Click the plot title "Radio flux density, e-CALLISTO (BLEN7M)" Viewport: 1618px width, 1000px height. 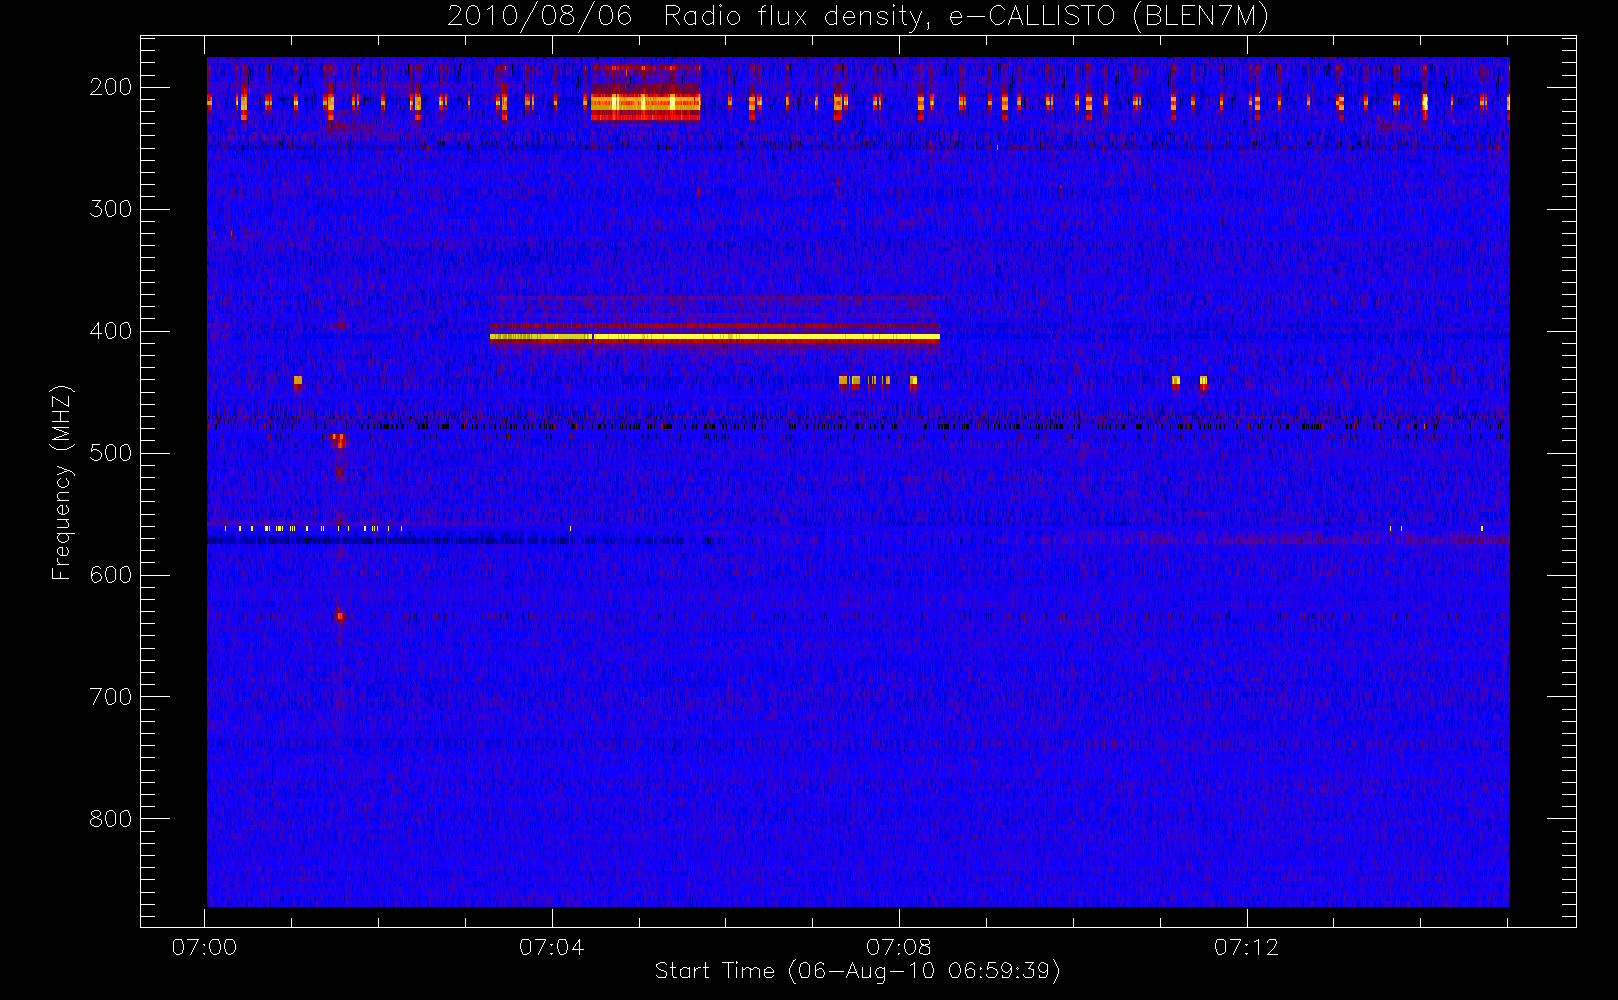click(x=966, y=17)
